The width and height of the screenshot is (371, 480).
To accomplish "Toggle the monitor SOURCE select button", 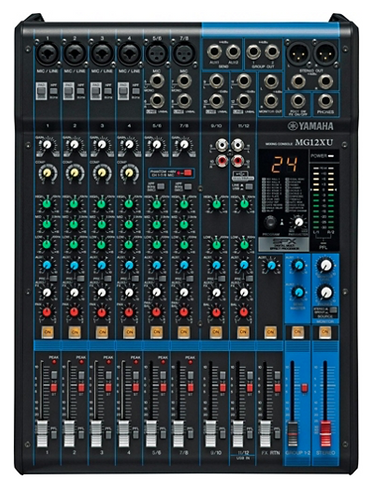I will tap(332, 311).
